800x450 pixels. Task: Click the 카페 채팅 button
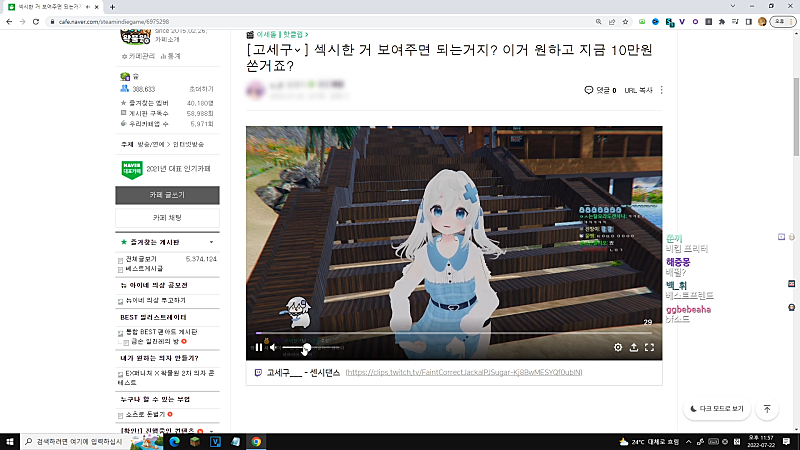tap(167, 218)
